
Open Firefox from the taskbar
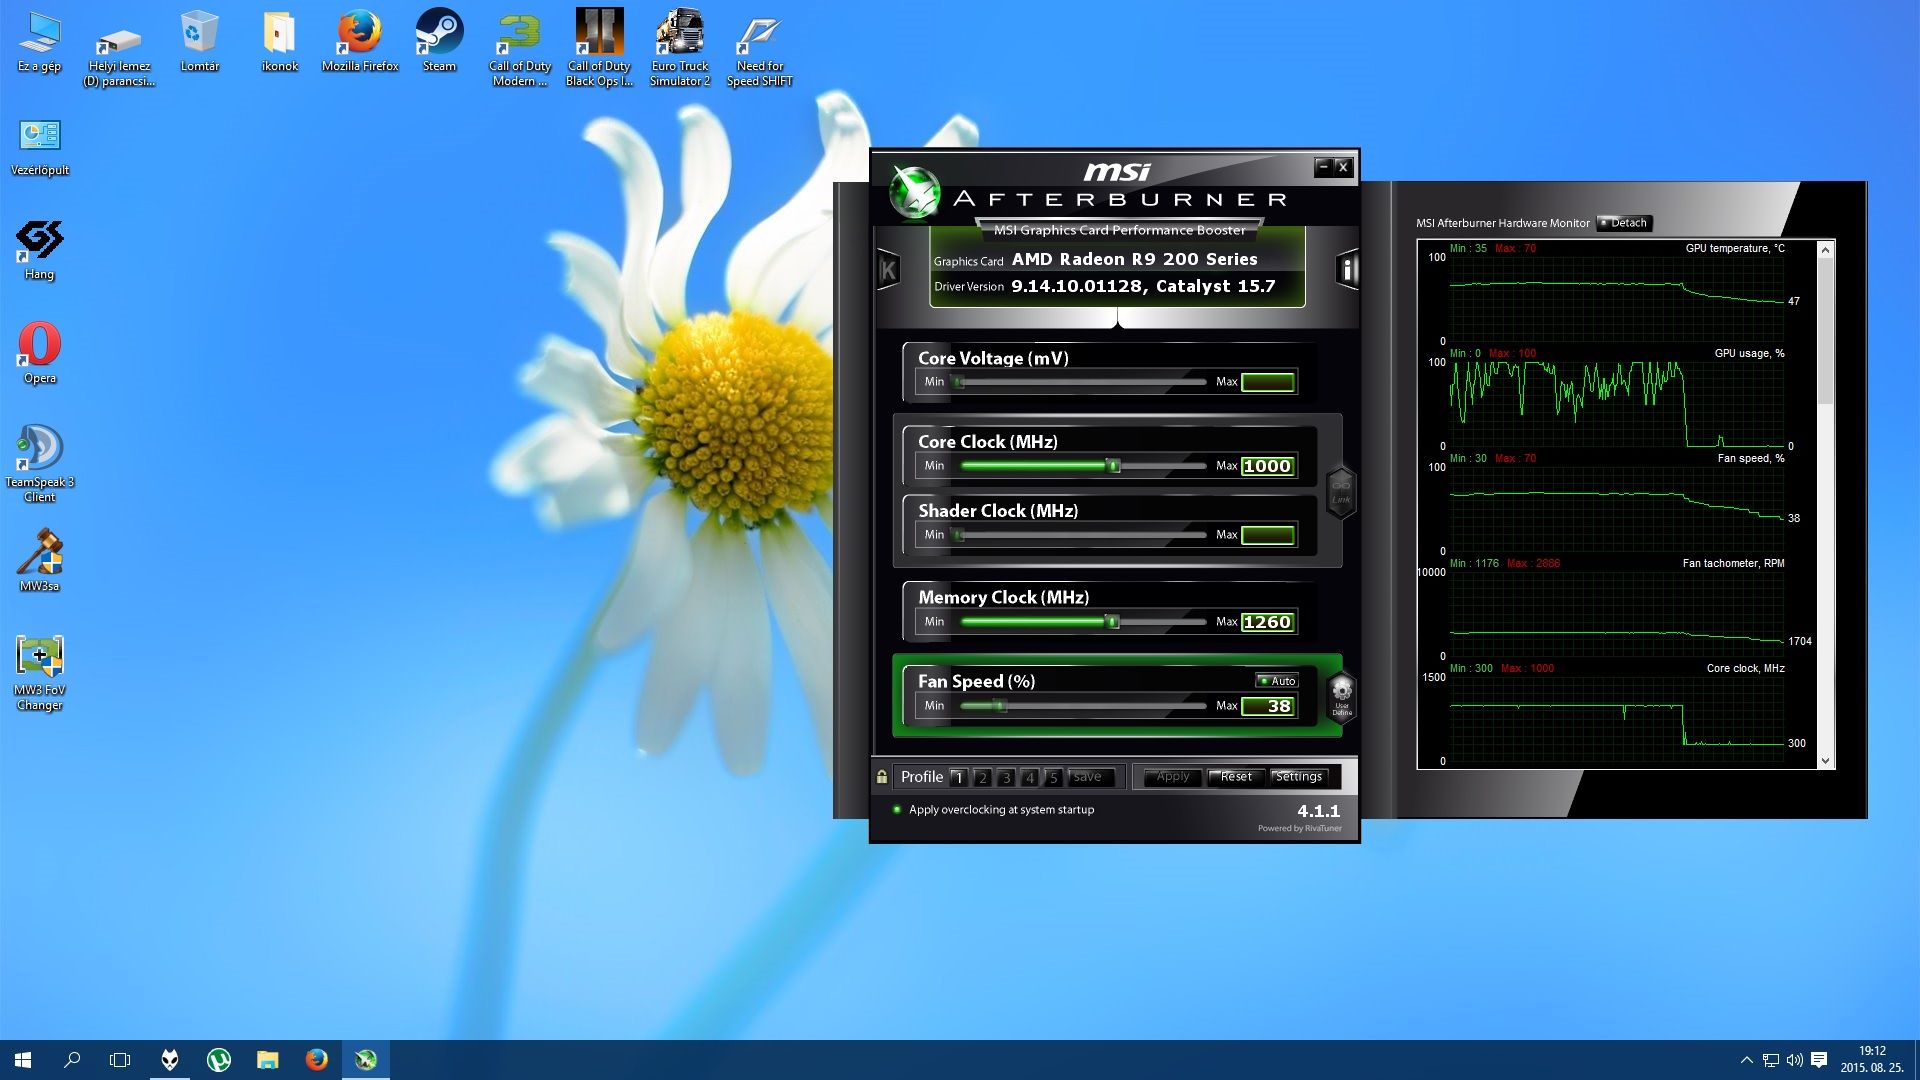(x=317, y=1060)
